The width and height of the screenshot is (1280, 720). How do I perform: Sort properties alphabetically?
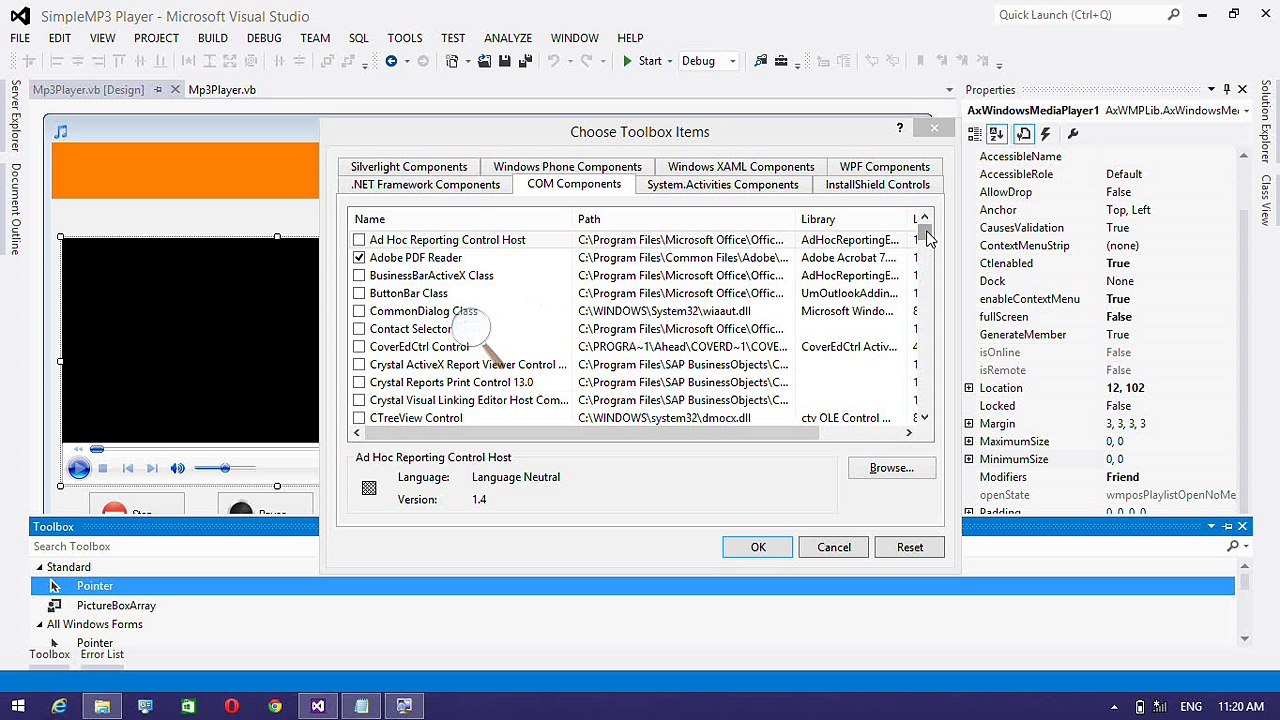pyautogui.click(x=997, y=134)
